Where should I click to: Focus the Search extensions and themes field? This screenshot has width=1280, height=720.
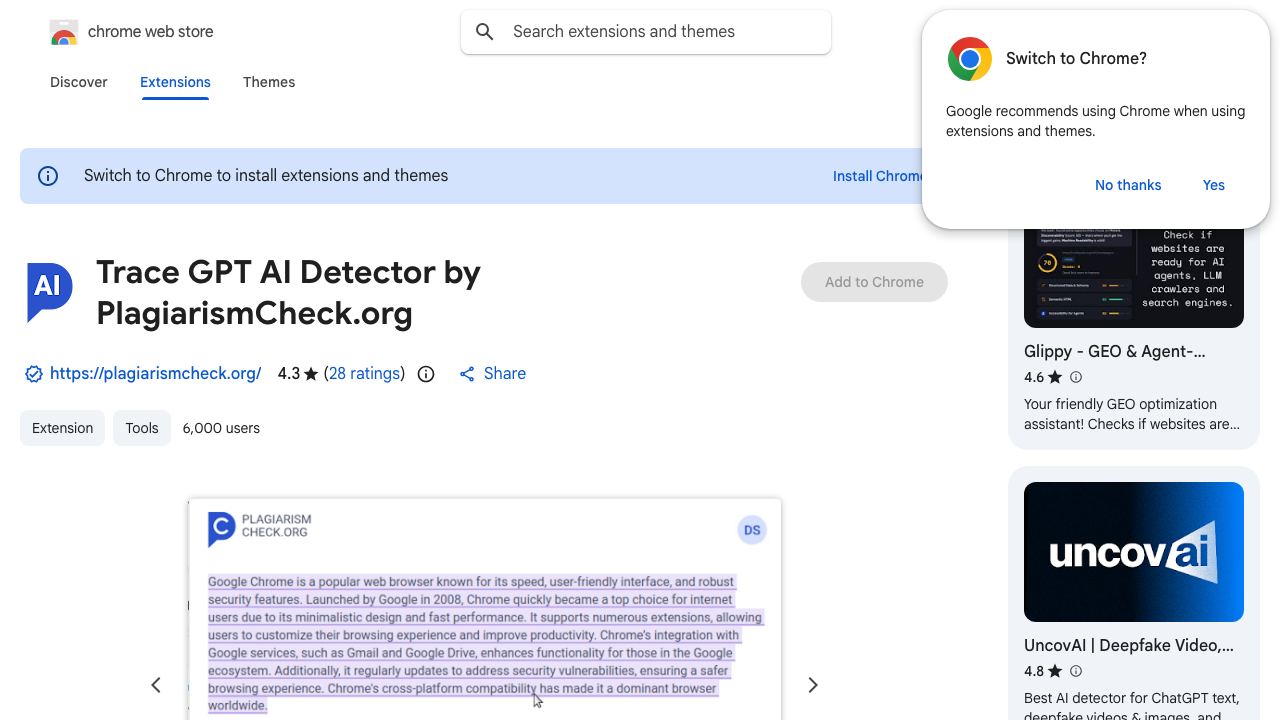point(646,32)
